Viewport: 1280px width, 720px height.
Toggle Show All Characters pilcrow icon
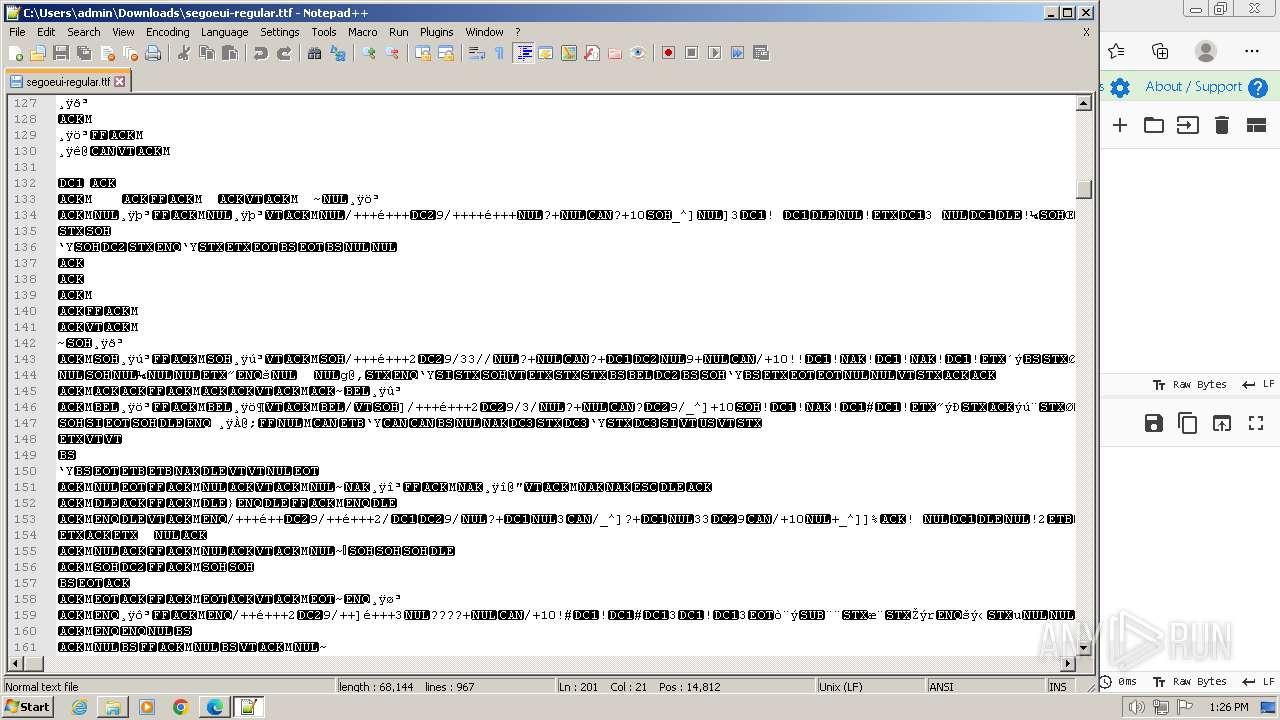coord(499,53)
